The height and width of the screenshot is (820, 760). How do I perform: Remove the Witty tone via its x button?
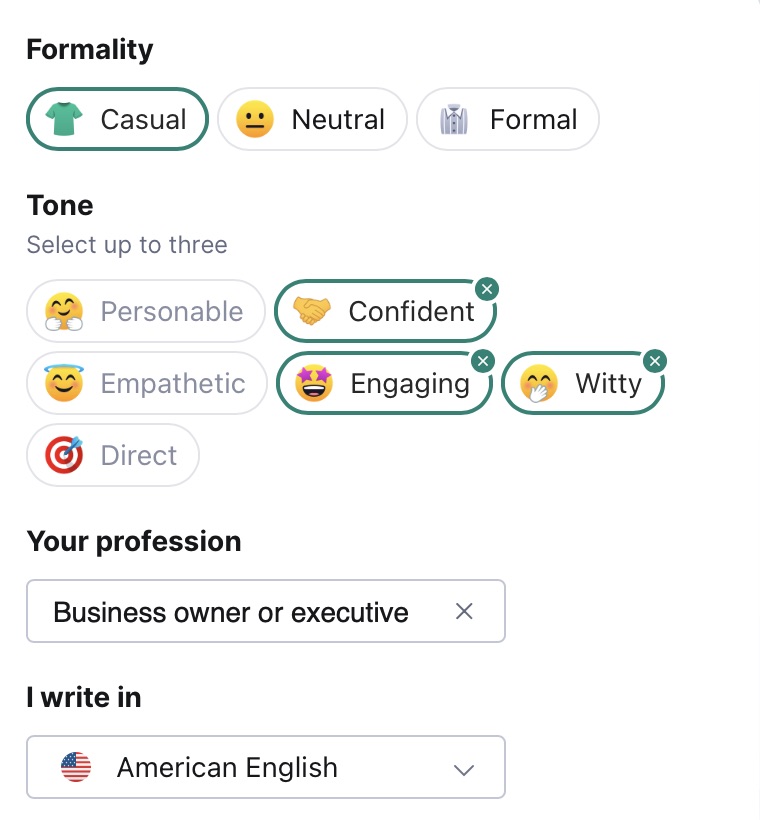point(655,361)
